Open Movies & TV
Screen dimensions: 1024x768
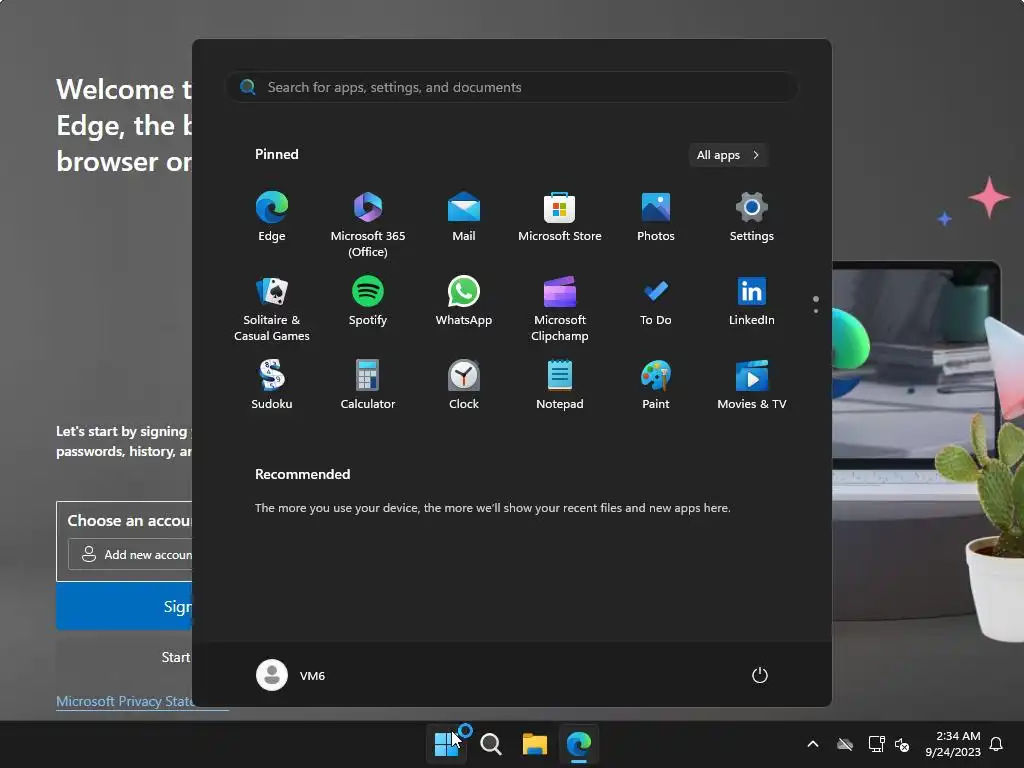pos(752,385)
